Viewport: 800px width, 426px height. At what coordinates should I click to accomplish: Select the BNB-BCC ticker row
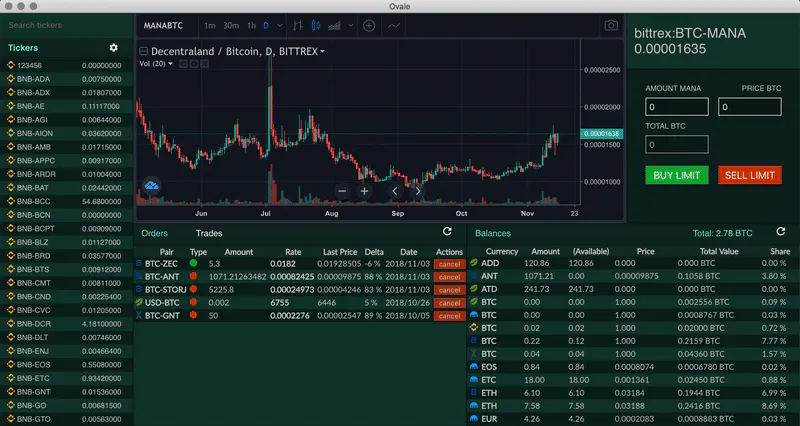67,201
